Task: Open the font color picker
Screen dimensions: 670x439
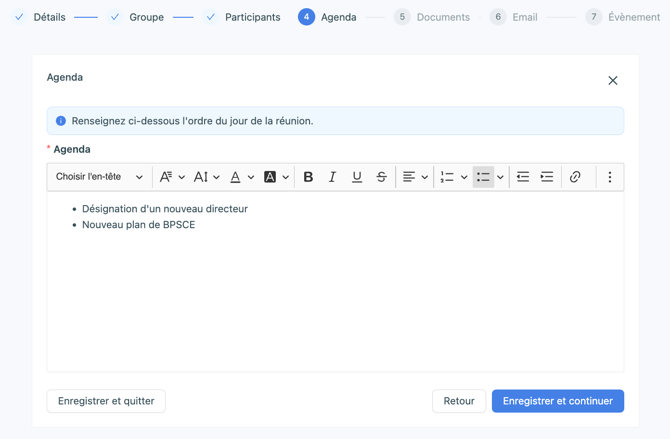Action: (241, 177)
